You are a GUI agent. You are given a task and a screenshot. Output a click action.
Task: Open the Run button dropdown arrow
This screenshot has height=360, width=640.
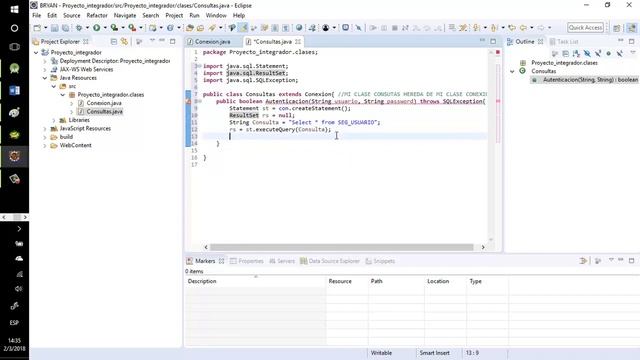(105, 28)
